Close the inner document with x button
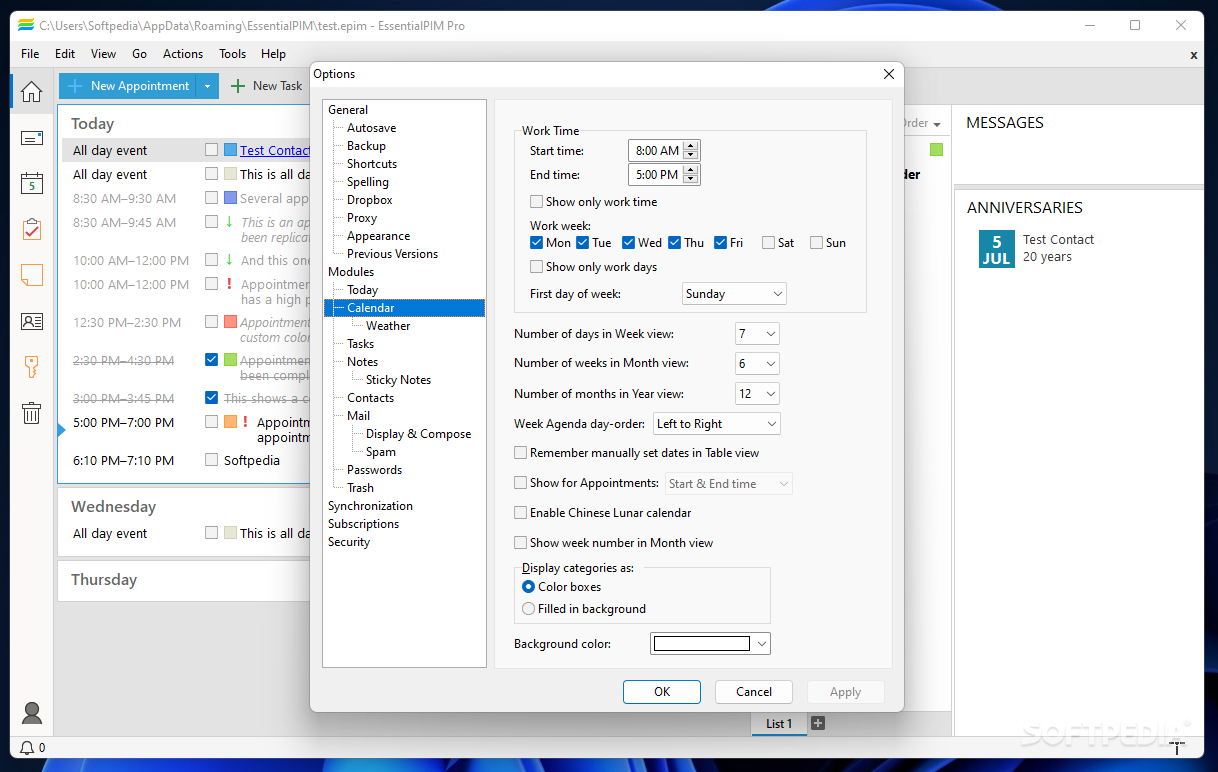 pyautogui.click(x=1193, y=55)
